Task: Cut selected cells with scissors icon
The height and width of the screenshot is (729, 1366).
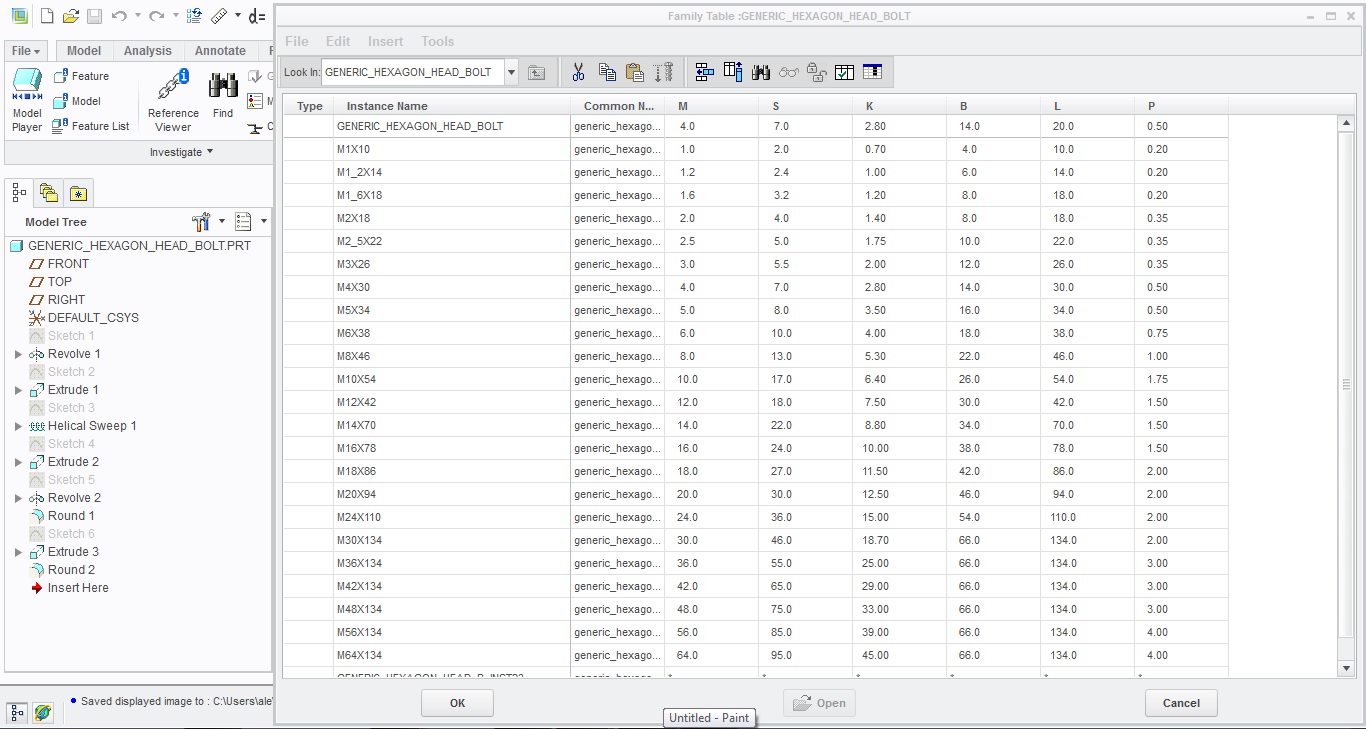Action: [x=578, y=72]
